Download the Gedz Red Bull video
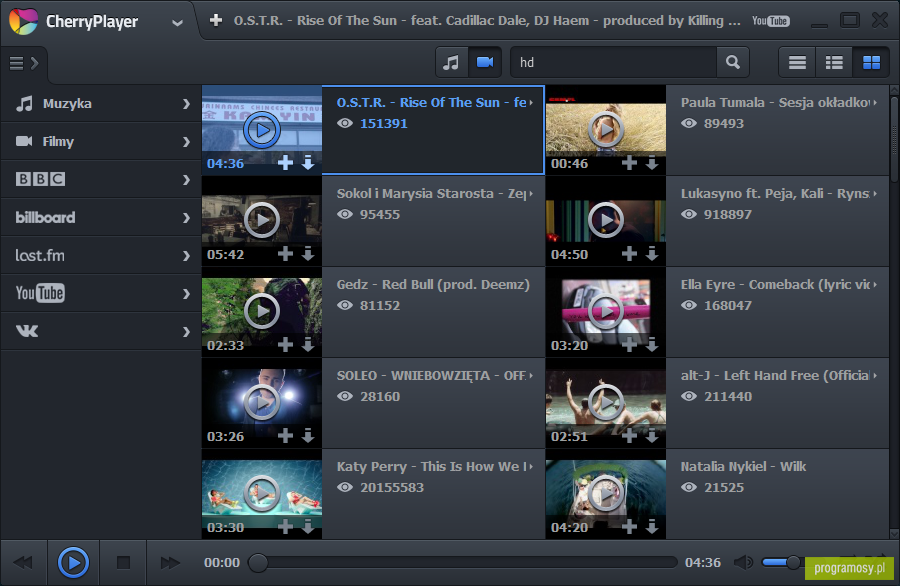 pos(308,344)
